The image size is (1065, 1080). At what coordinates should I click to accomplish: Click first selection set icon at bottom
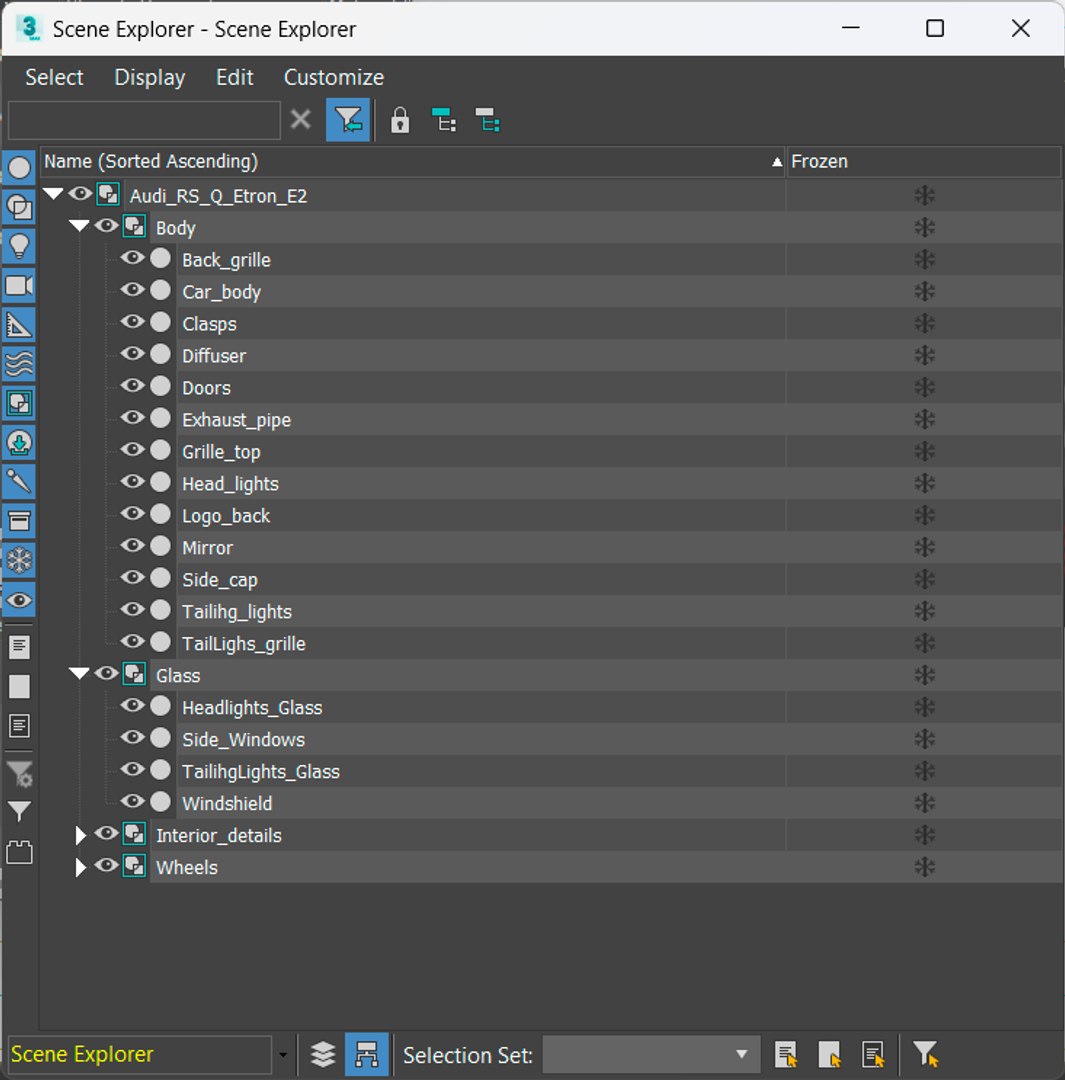coord(786,1054)
